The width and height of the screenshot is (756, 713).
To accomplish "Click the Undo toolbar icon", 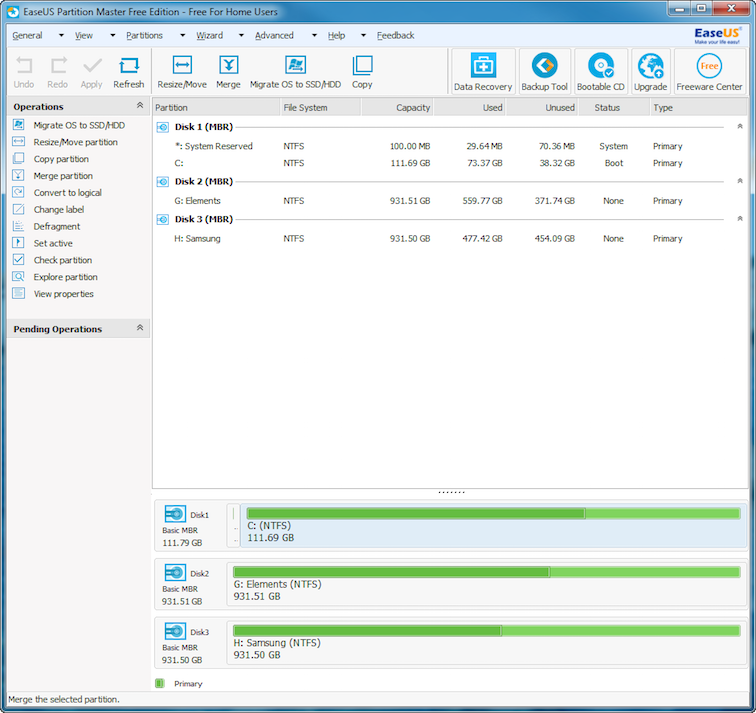I will (x=24, y=73).
